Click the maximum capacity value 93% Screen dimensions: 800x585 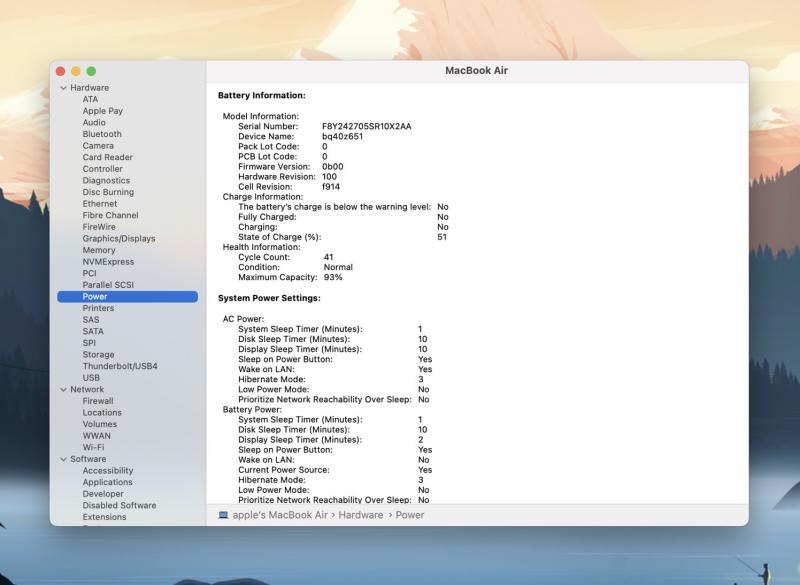pos(333,277)
